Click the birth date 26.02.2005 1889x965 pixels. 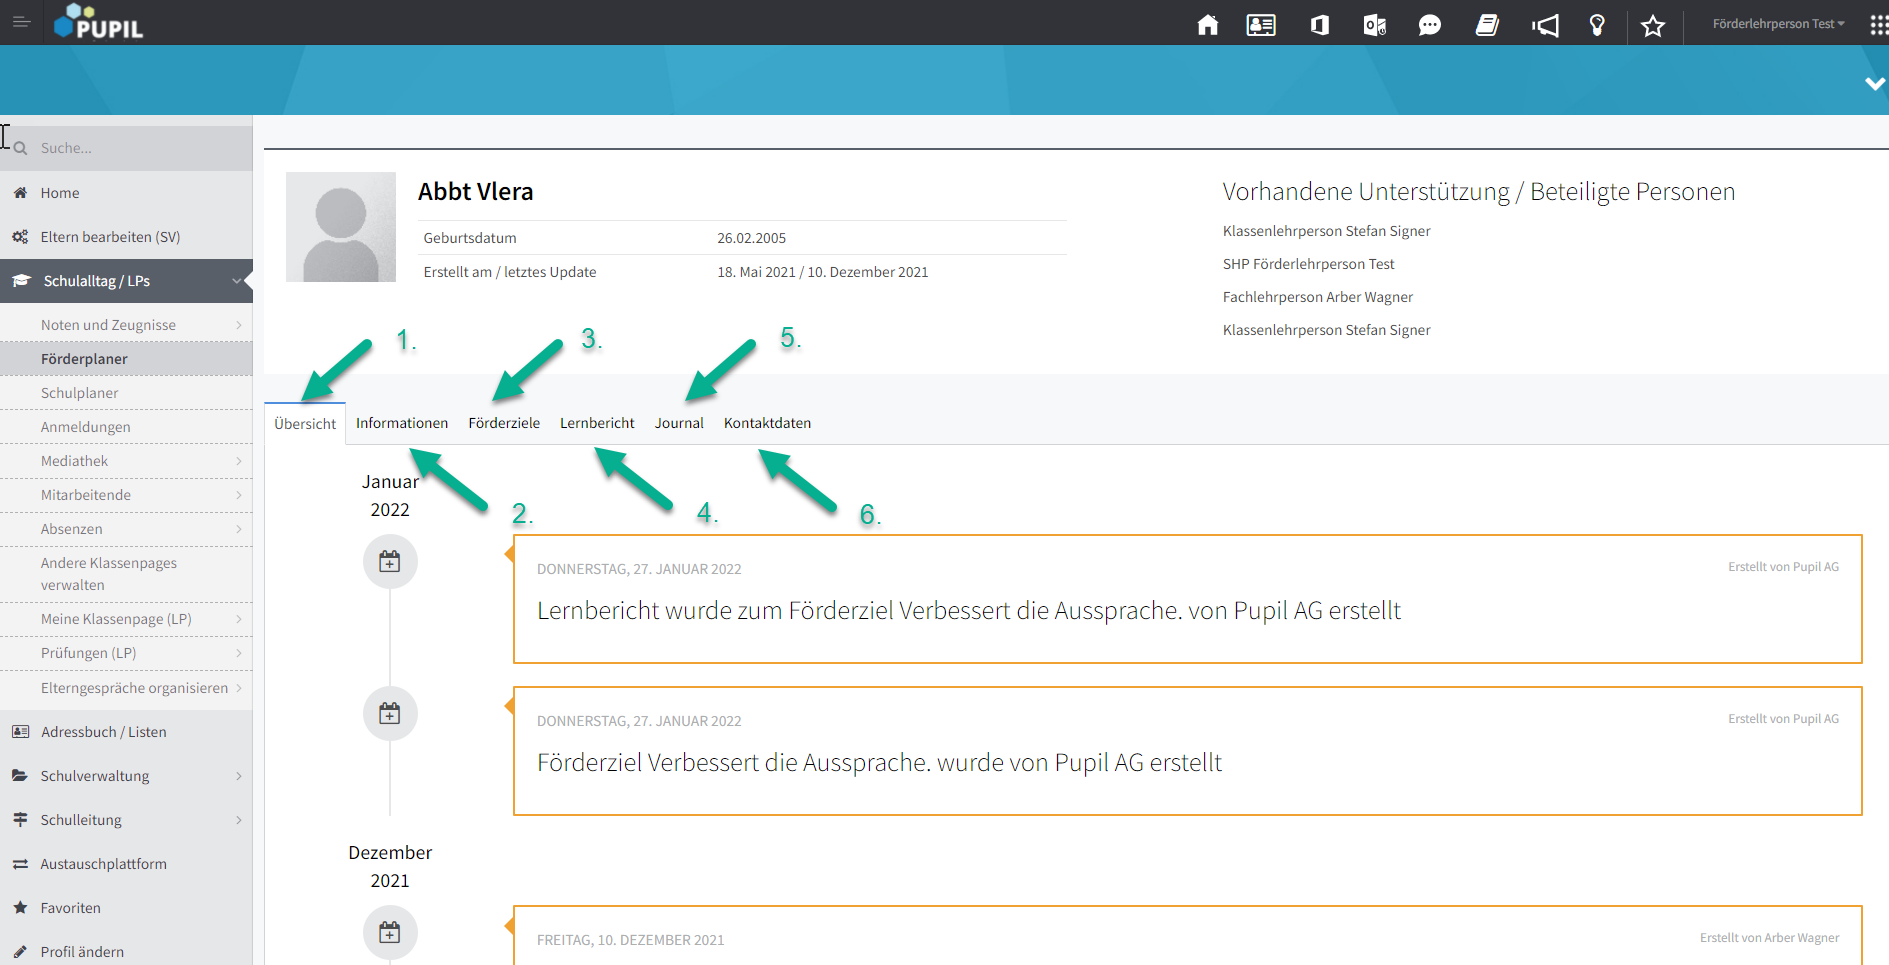coord(751,238)
